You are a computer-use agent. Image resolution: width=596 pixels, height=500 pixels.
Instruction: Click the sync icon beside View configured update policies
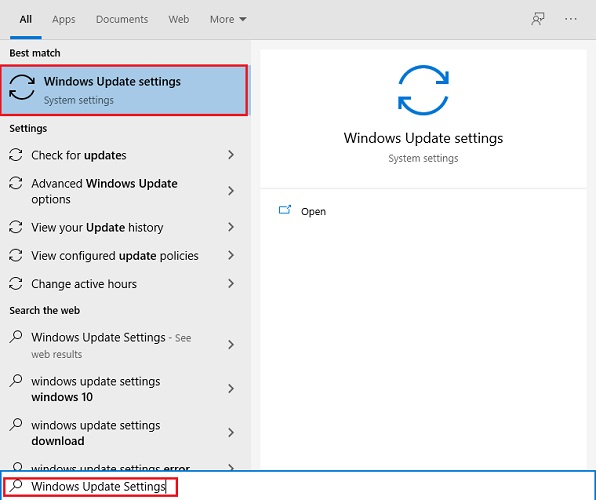tap(16, 255)
